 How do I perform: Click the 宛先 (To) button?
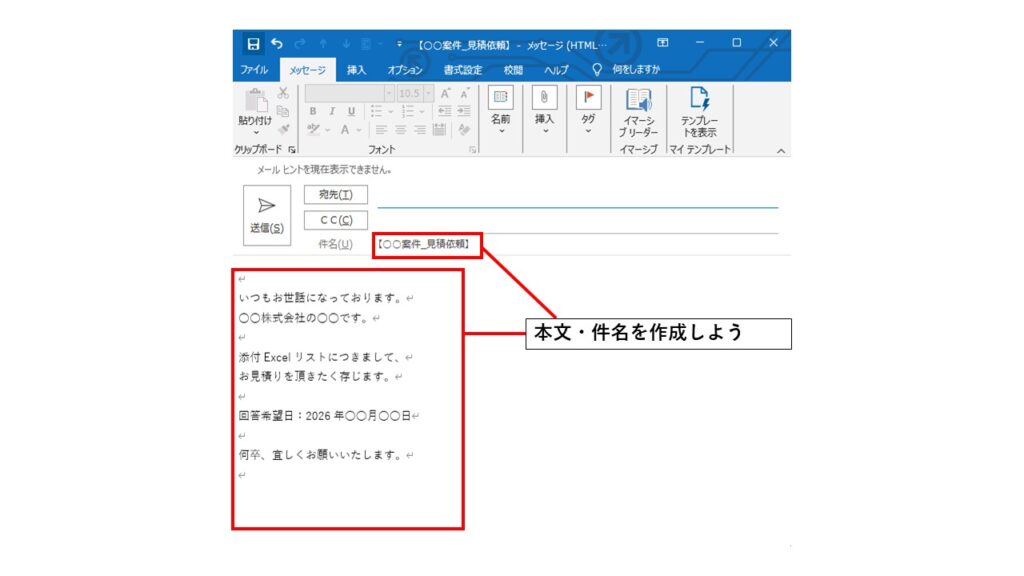pos(335,194)
